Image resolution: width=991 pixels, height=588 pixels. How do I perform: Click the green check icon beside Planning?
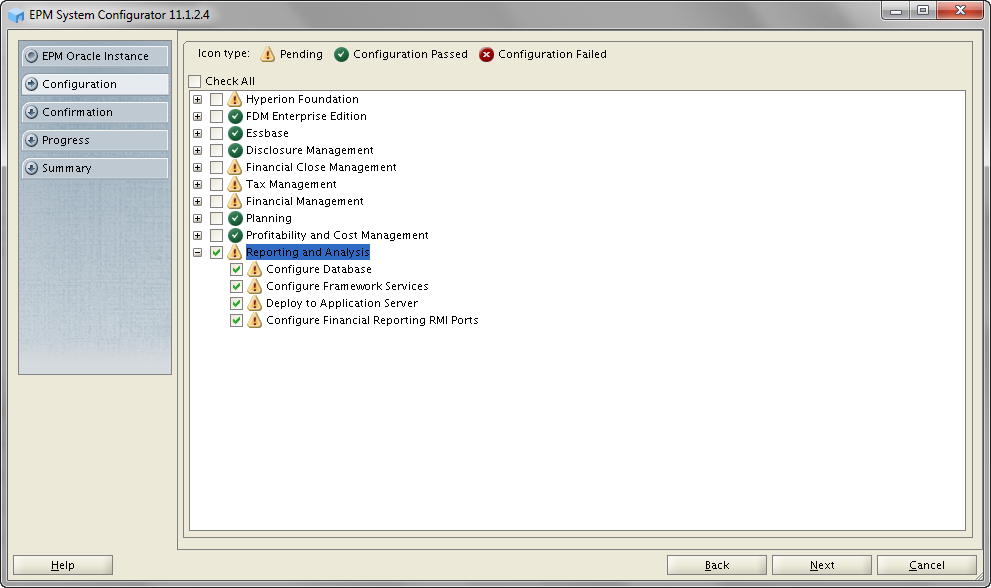click(235, 218)
